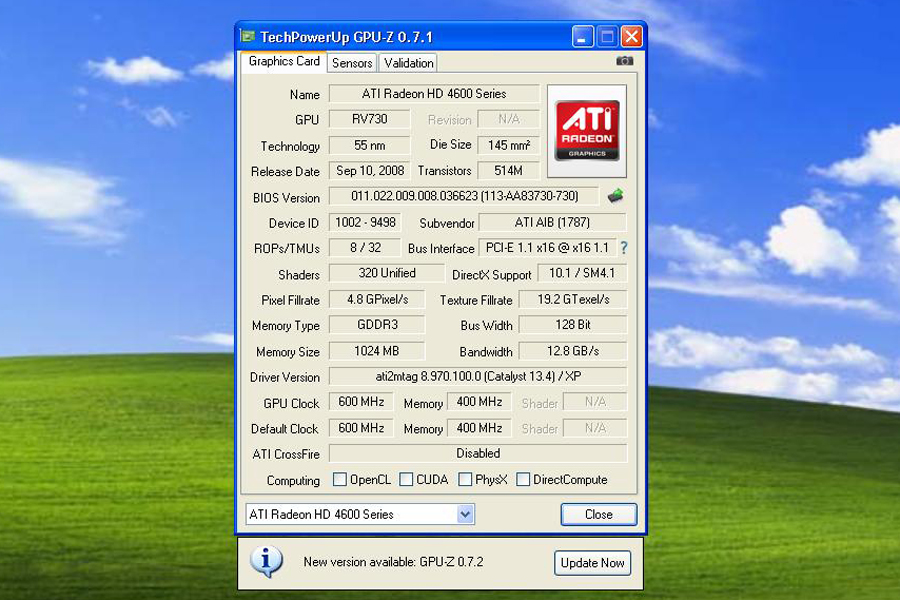Minimize the GPU-Z window

(583, 37)
